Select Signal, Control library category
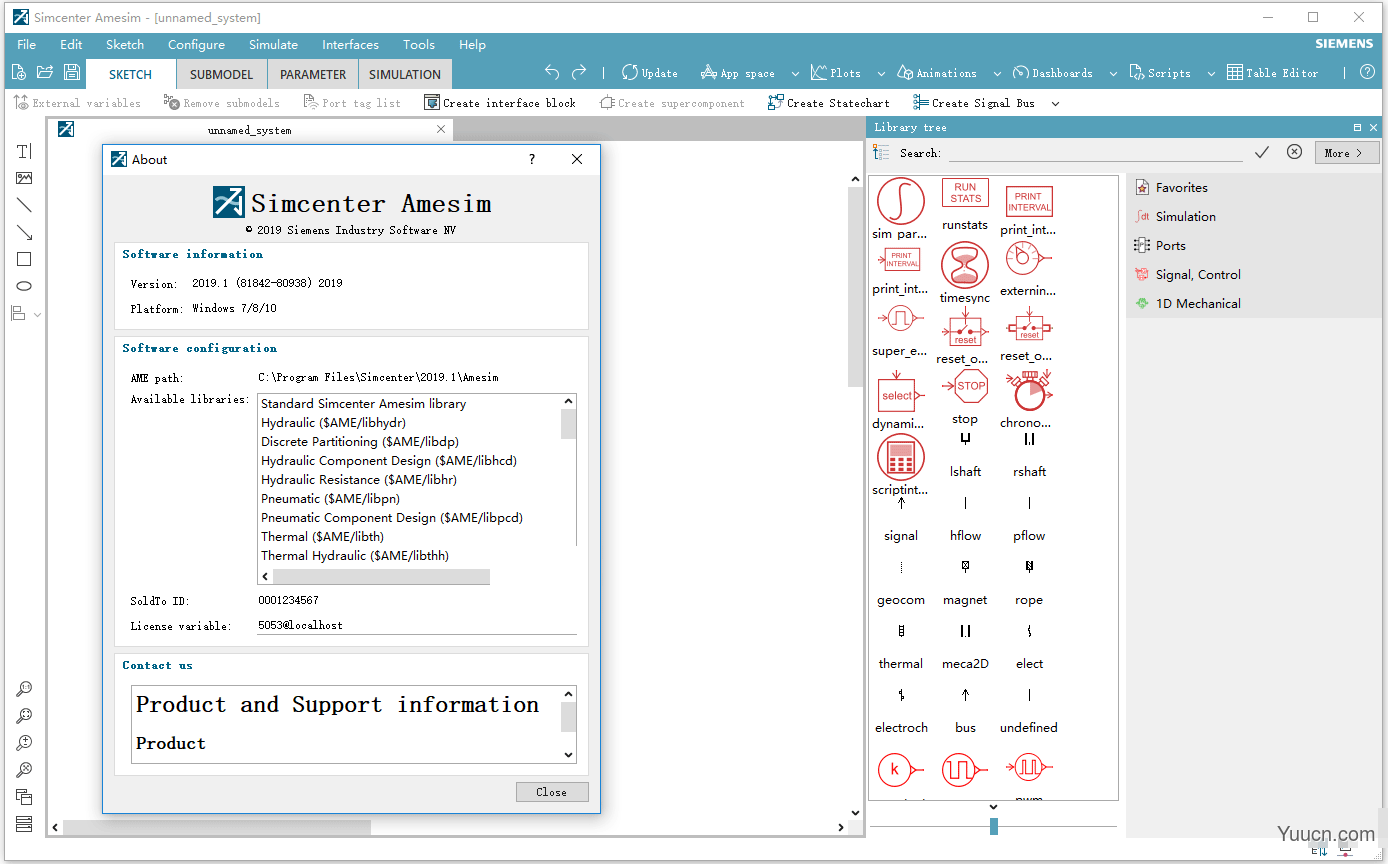1388x864 pixels. click(x=1187, y=274)
